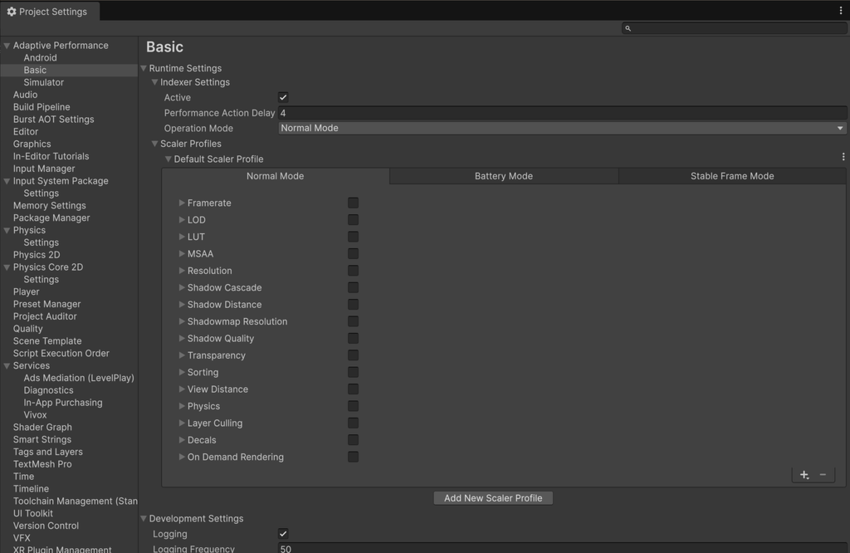Switch to the Normal Mode tab

[275, 176]
